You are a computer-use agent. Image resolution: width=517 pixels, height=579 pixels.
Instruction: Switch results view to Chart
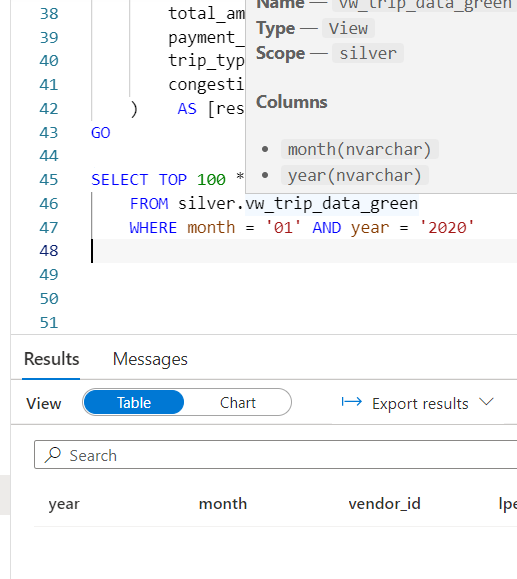[237, 402]
